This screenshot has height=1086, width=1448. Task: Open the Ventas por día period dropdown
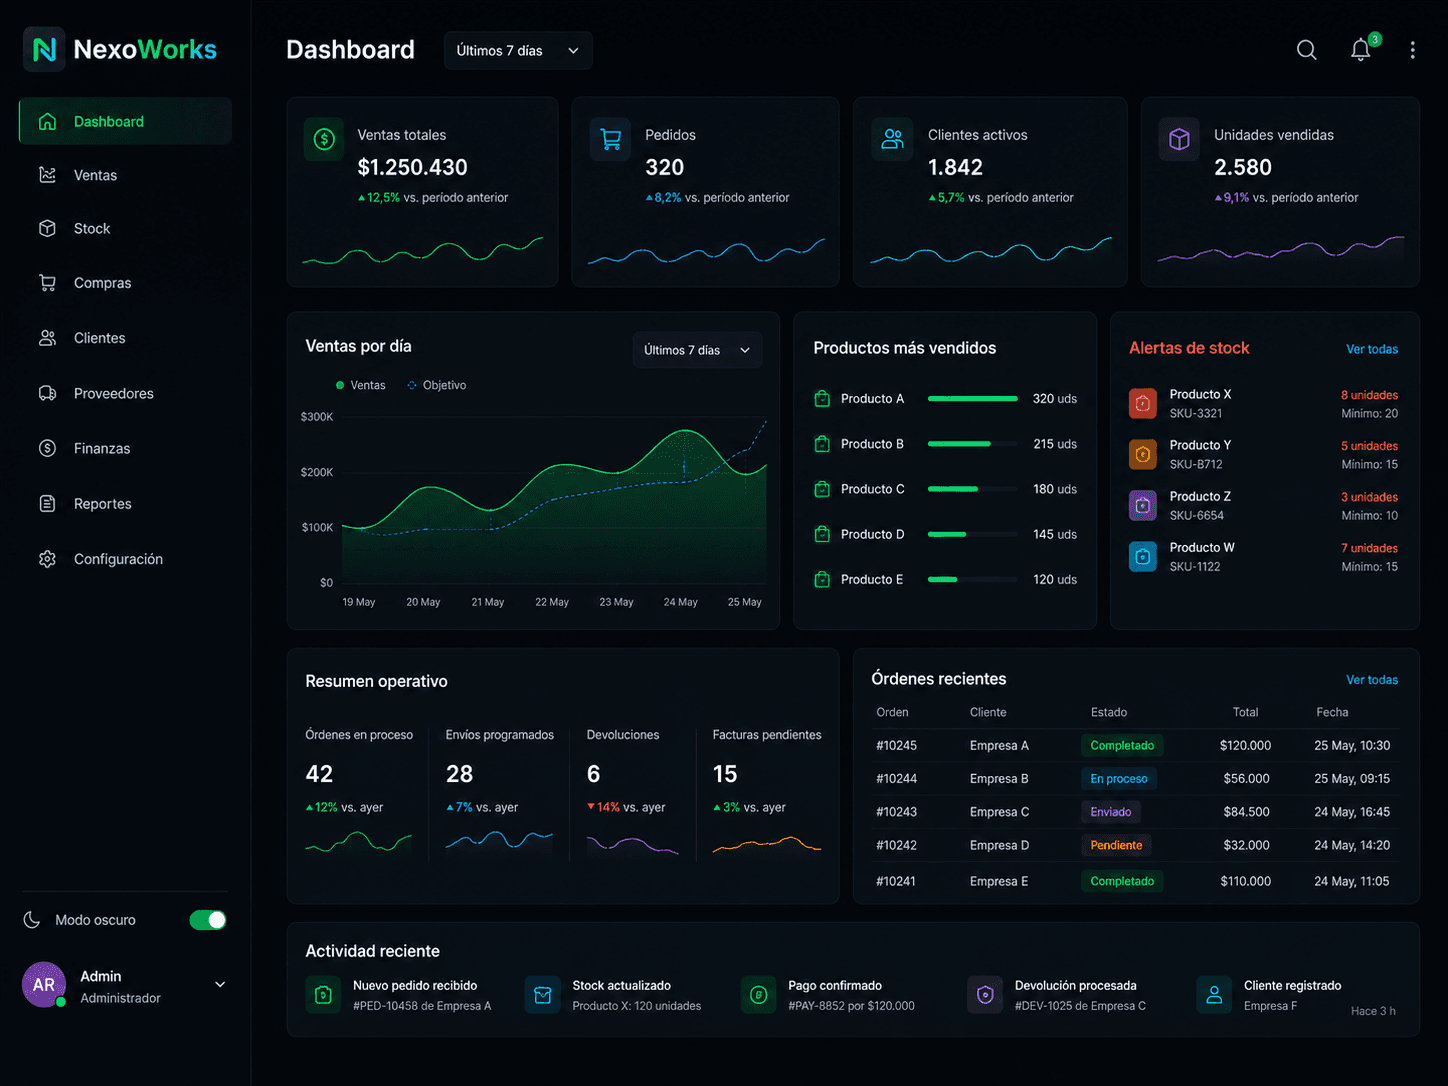click(698, 350)
